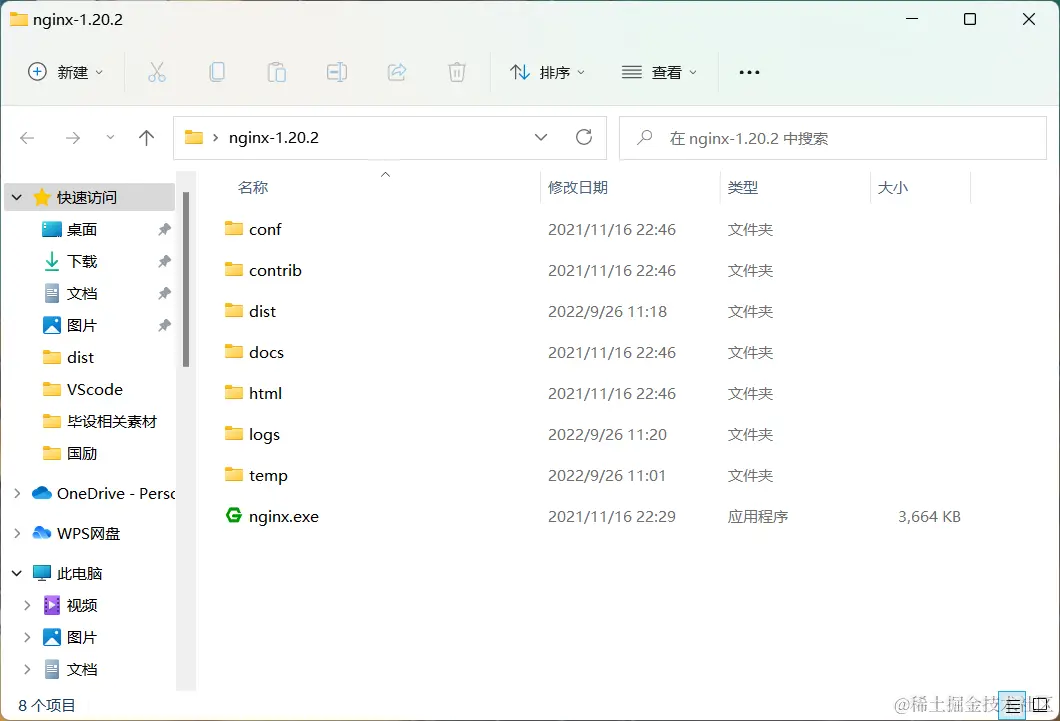Go back with the left arrow
The width and height of the screenshot is (1060, 721).
pos(27,138)
